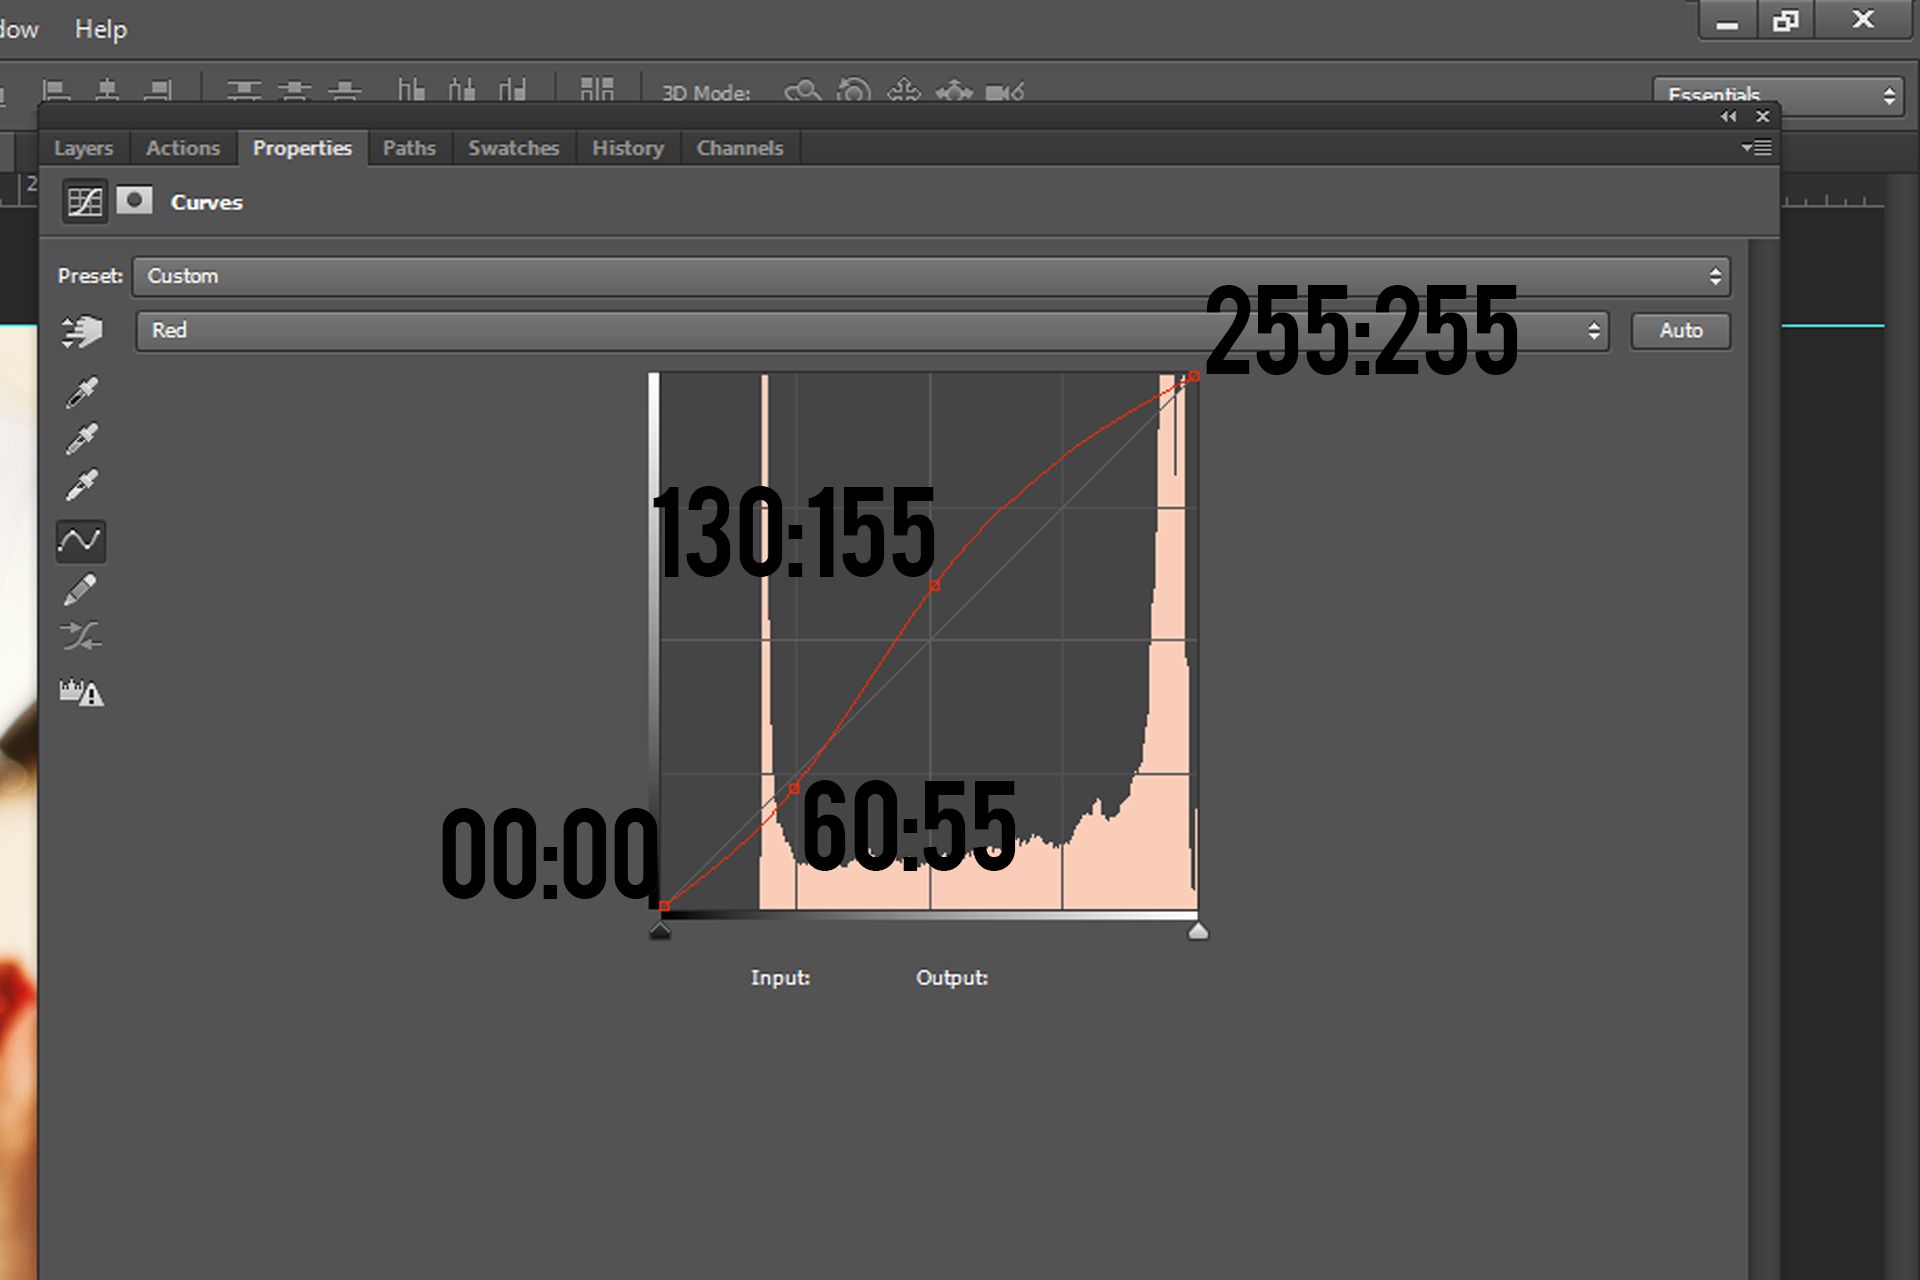The image size is (1920, 1280).
Task: Click the Auto button
Action: [x=1680, y=331]
